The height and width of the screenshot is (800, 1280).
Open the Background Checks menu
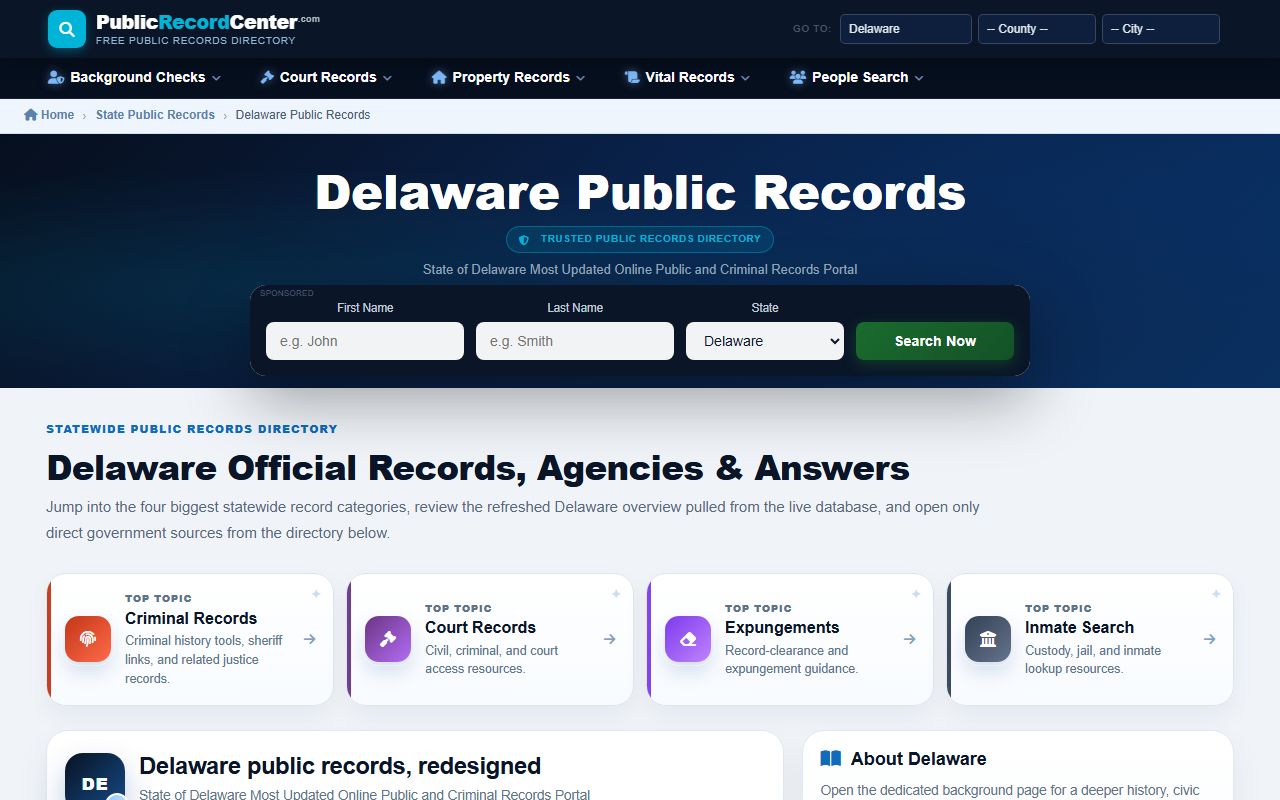click(x=134, y=77)
